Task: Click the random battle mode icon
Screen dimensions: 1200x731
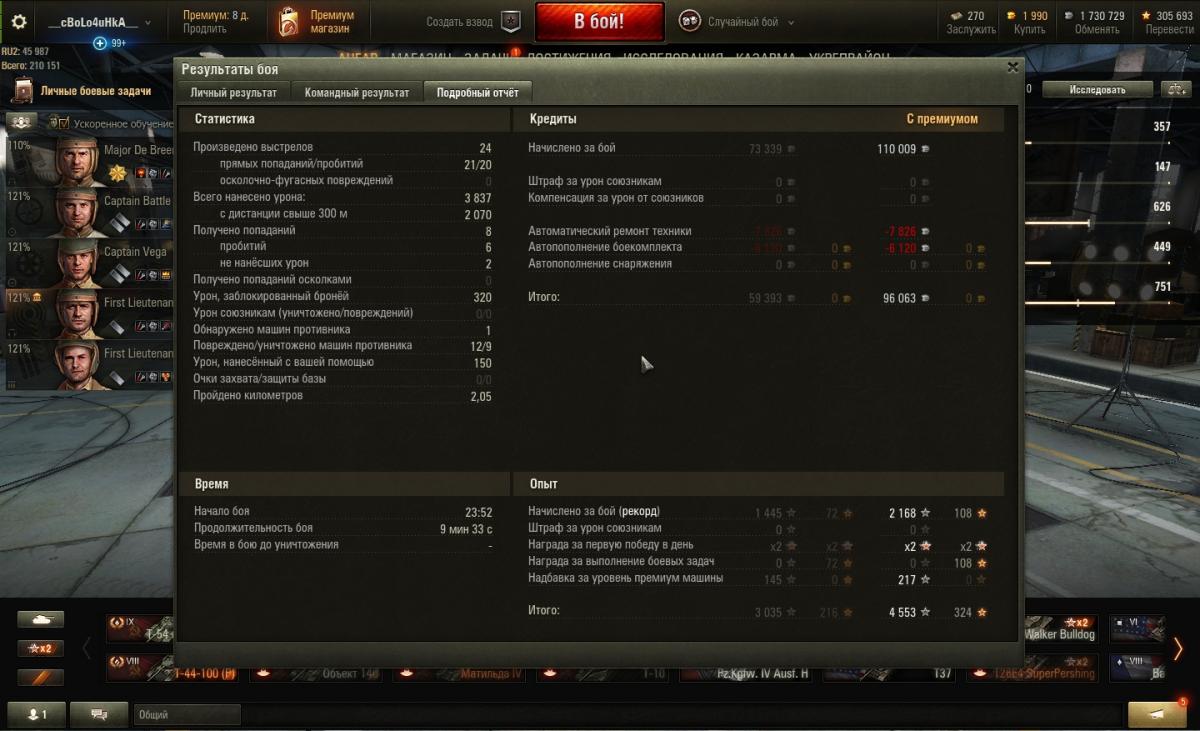Action: [690, 21]
